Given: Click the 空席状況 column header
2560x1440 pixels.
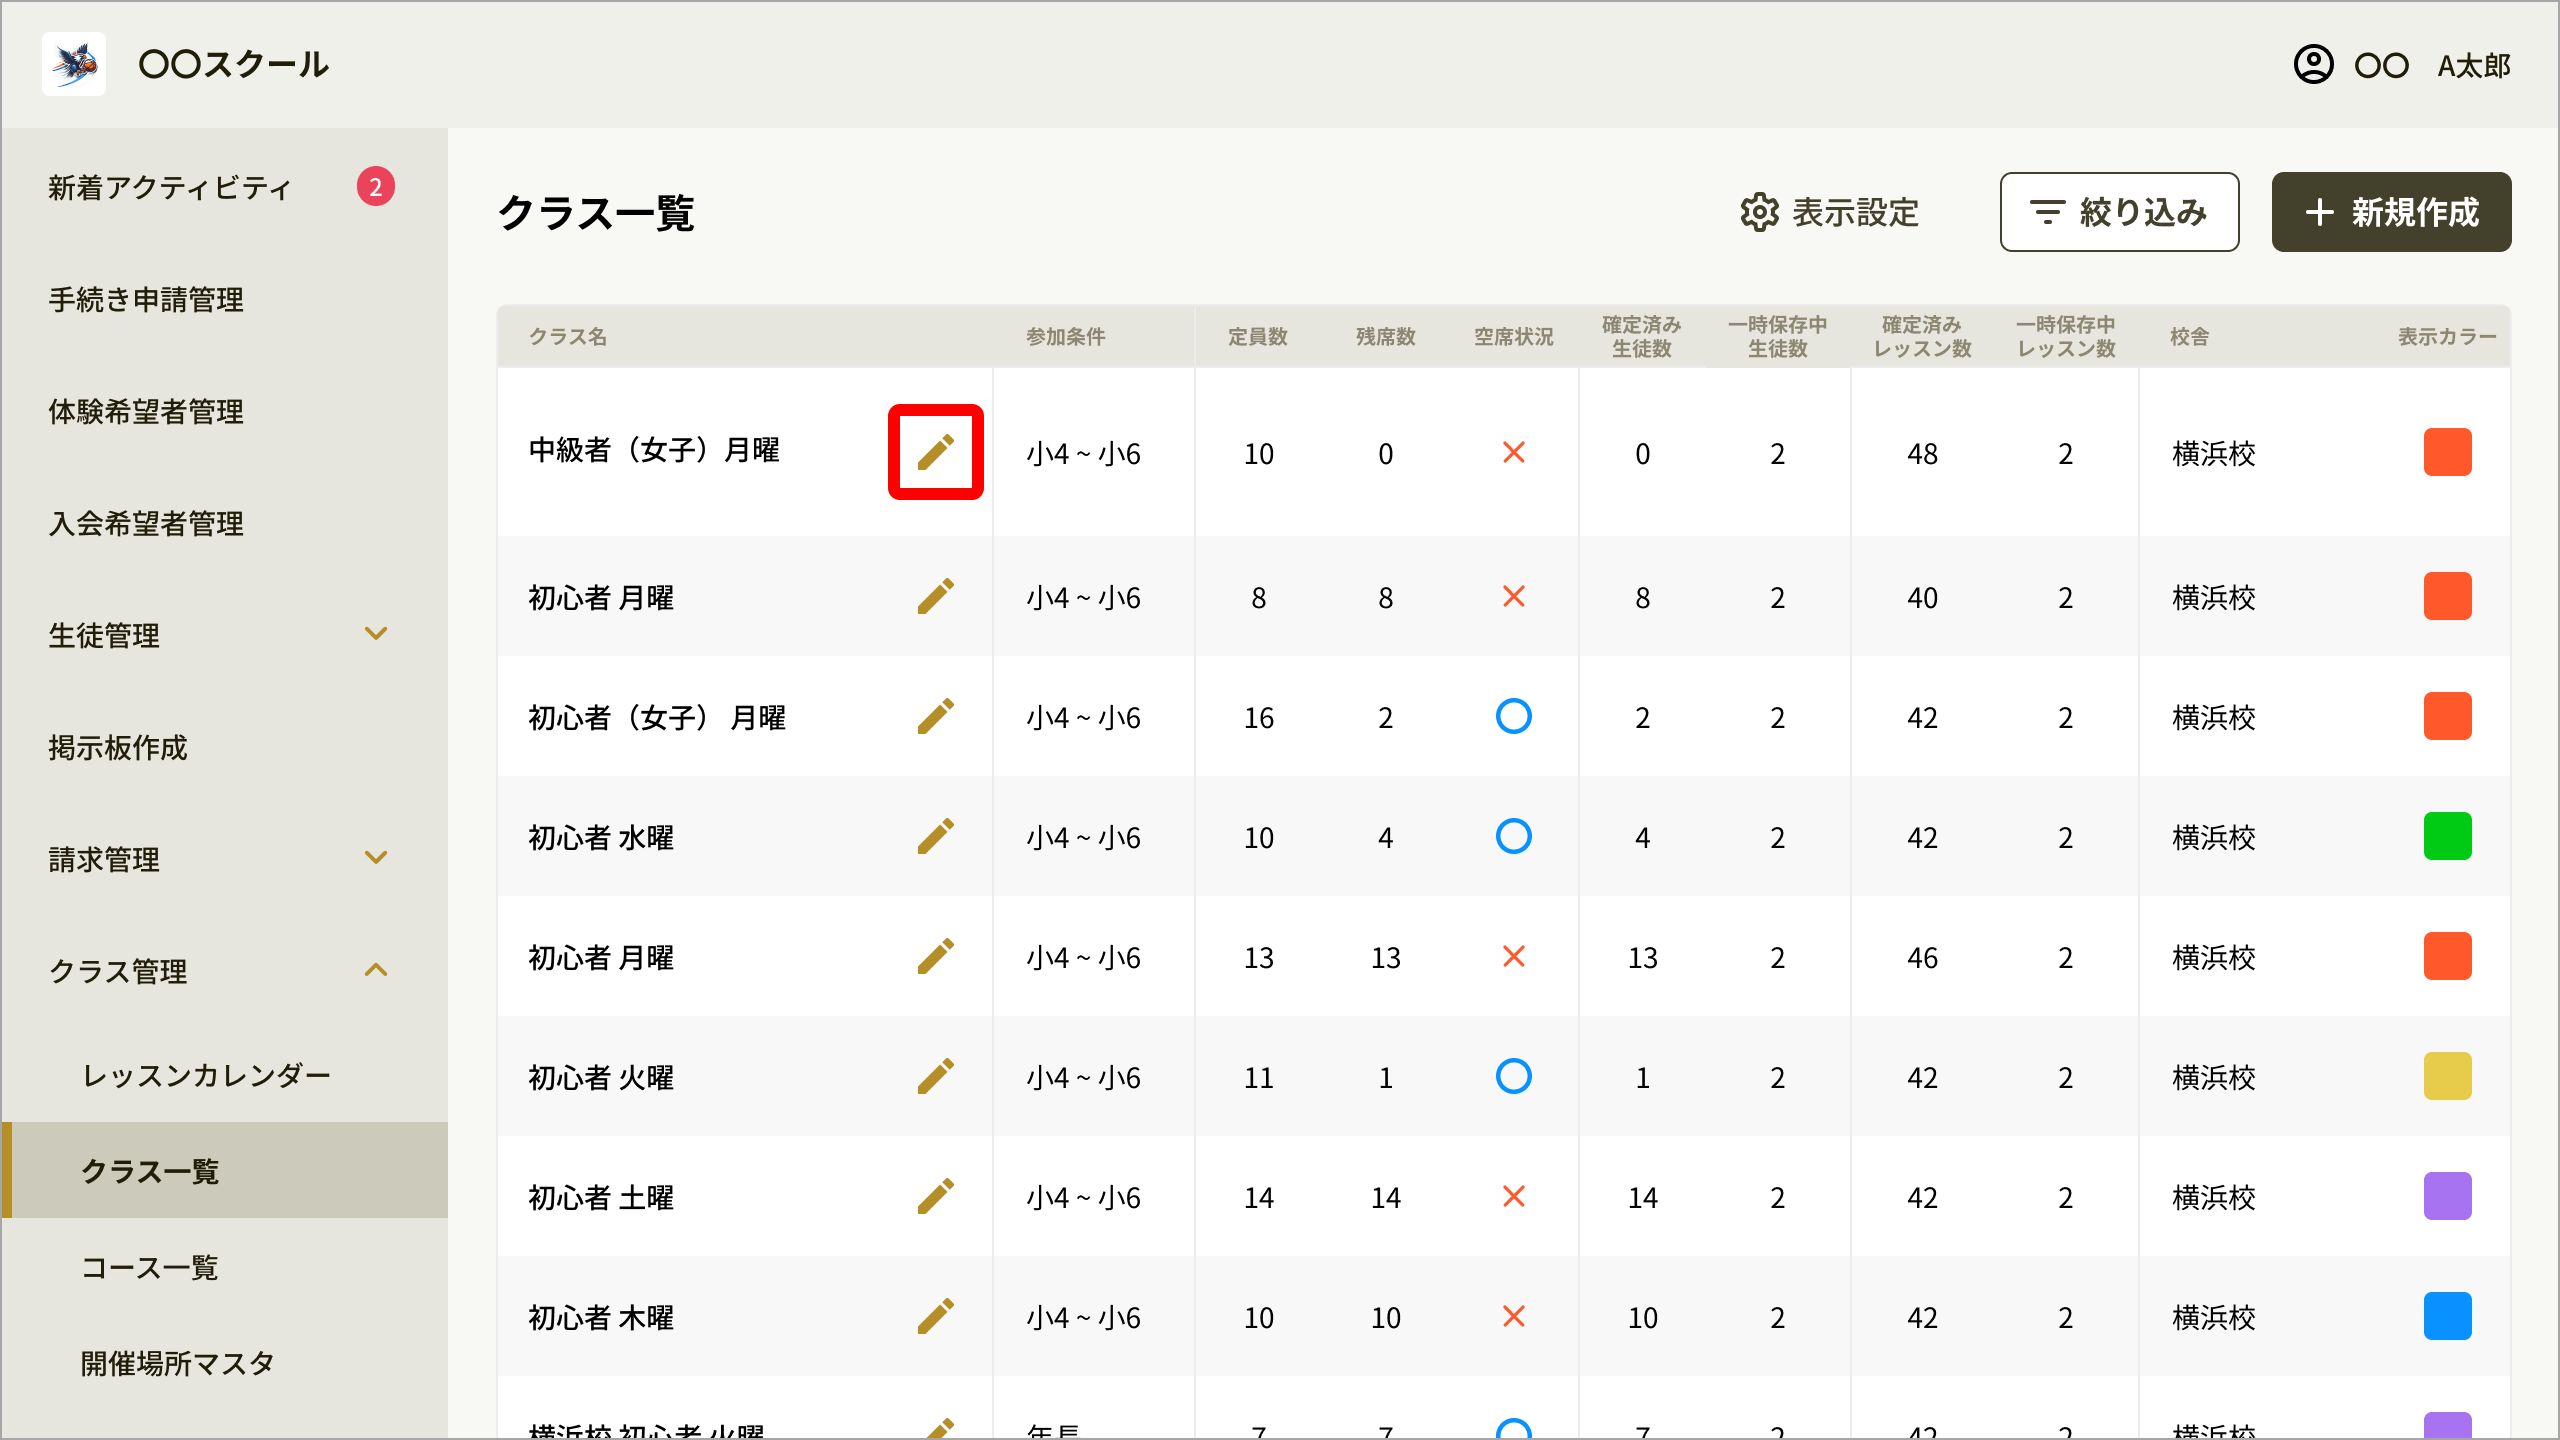Looking at the screenshot, I should click(1513, 337).
